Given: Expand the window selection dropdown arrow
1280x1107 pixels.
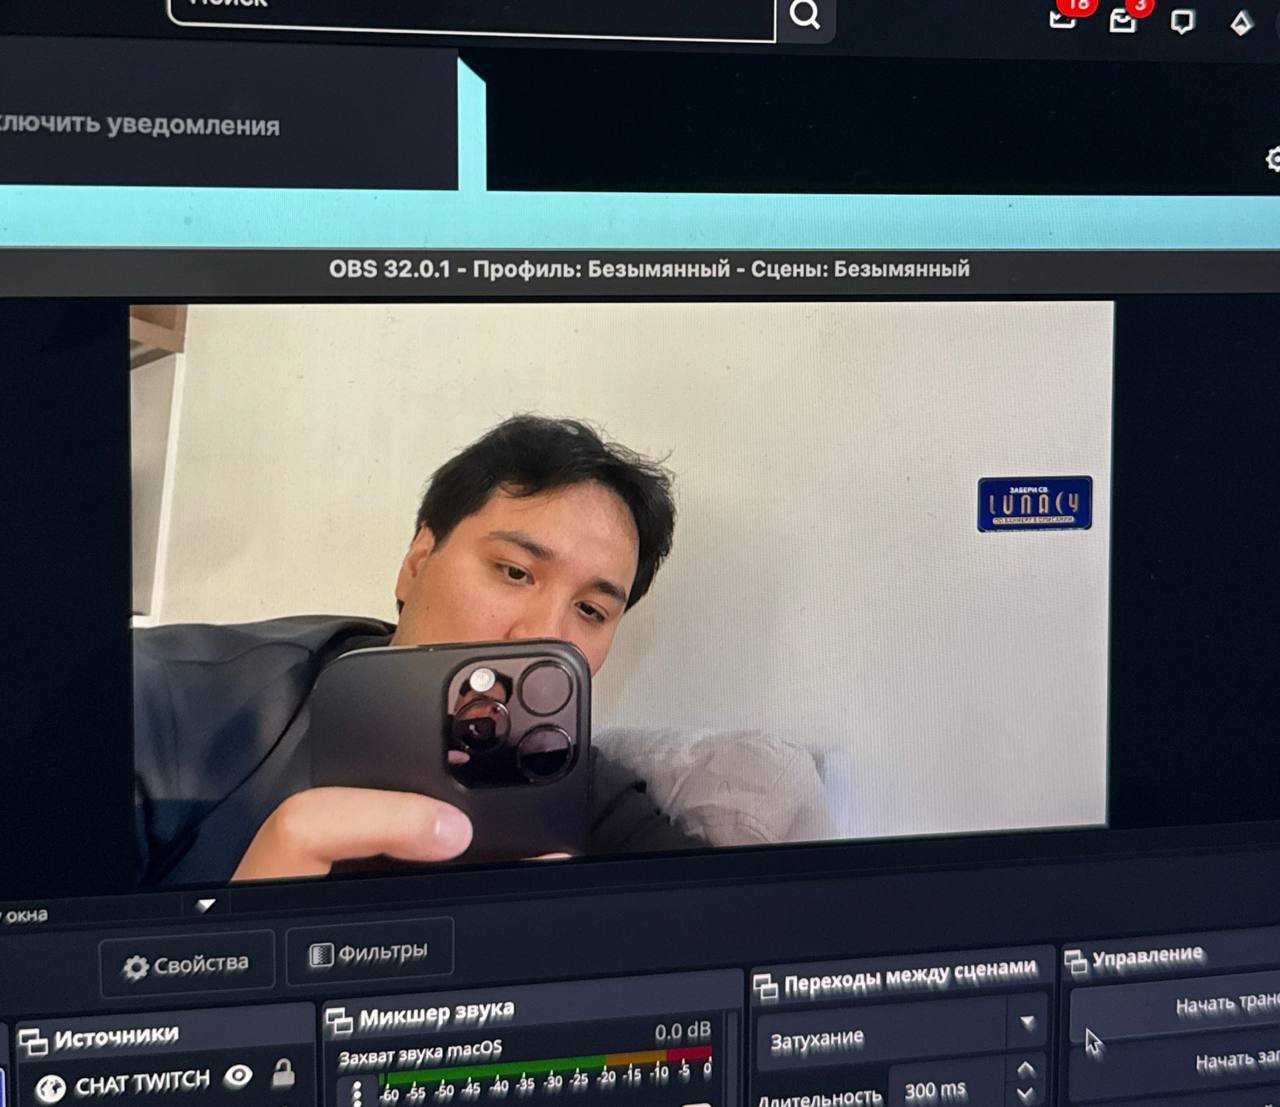Looking at the screenshot, I should click(x=206, y=905).
